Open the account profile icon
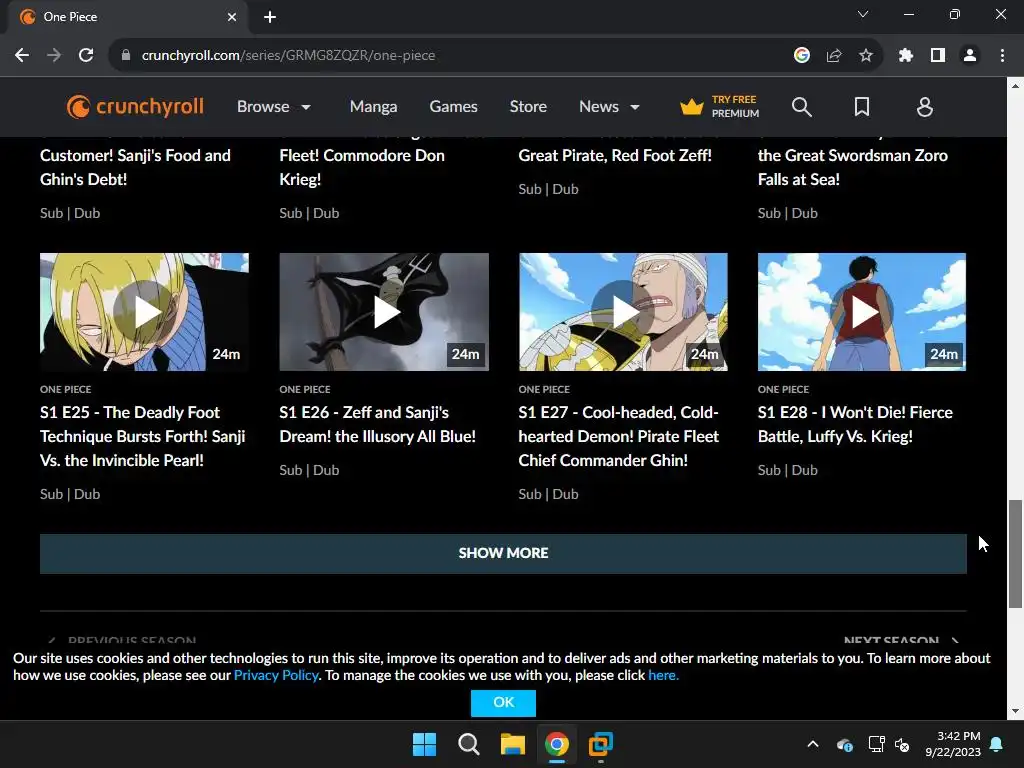Image resolution: width=1024 pixels, height=768 pixels. click(925, 106)
